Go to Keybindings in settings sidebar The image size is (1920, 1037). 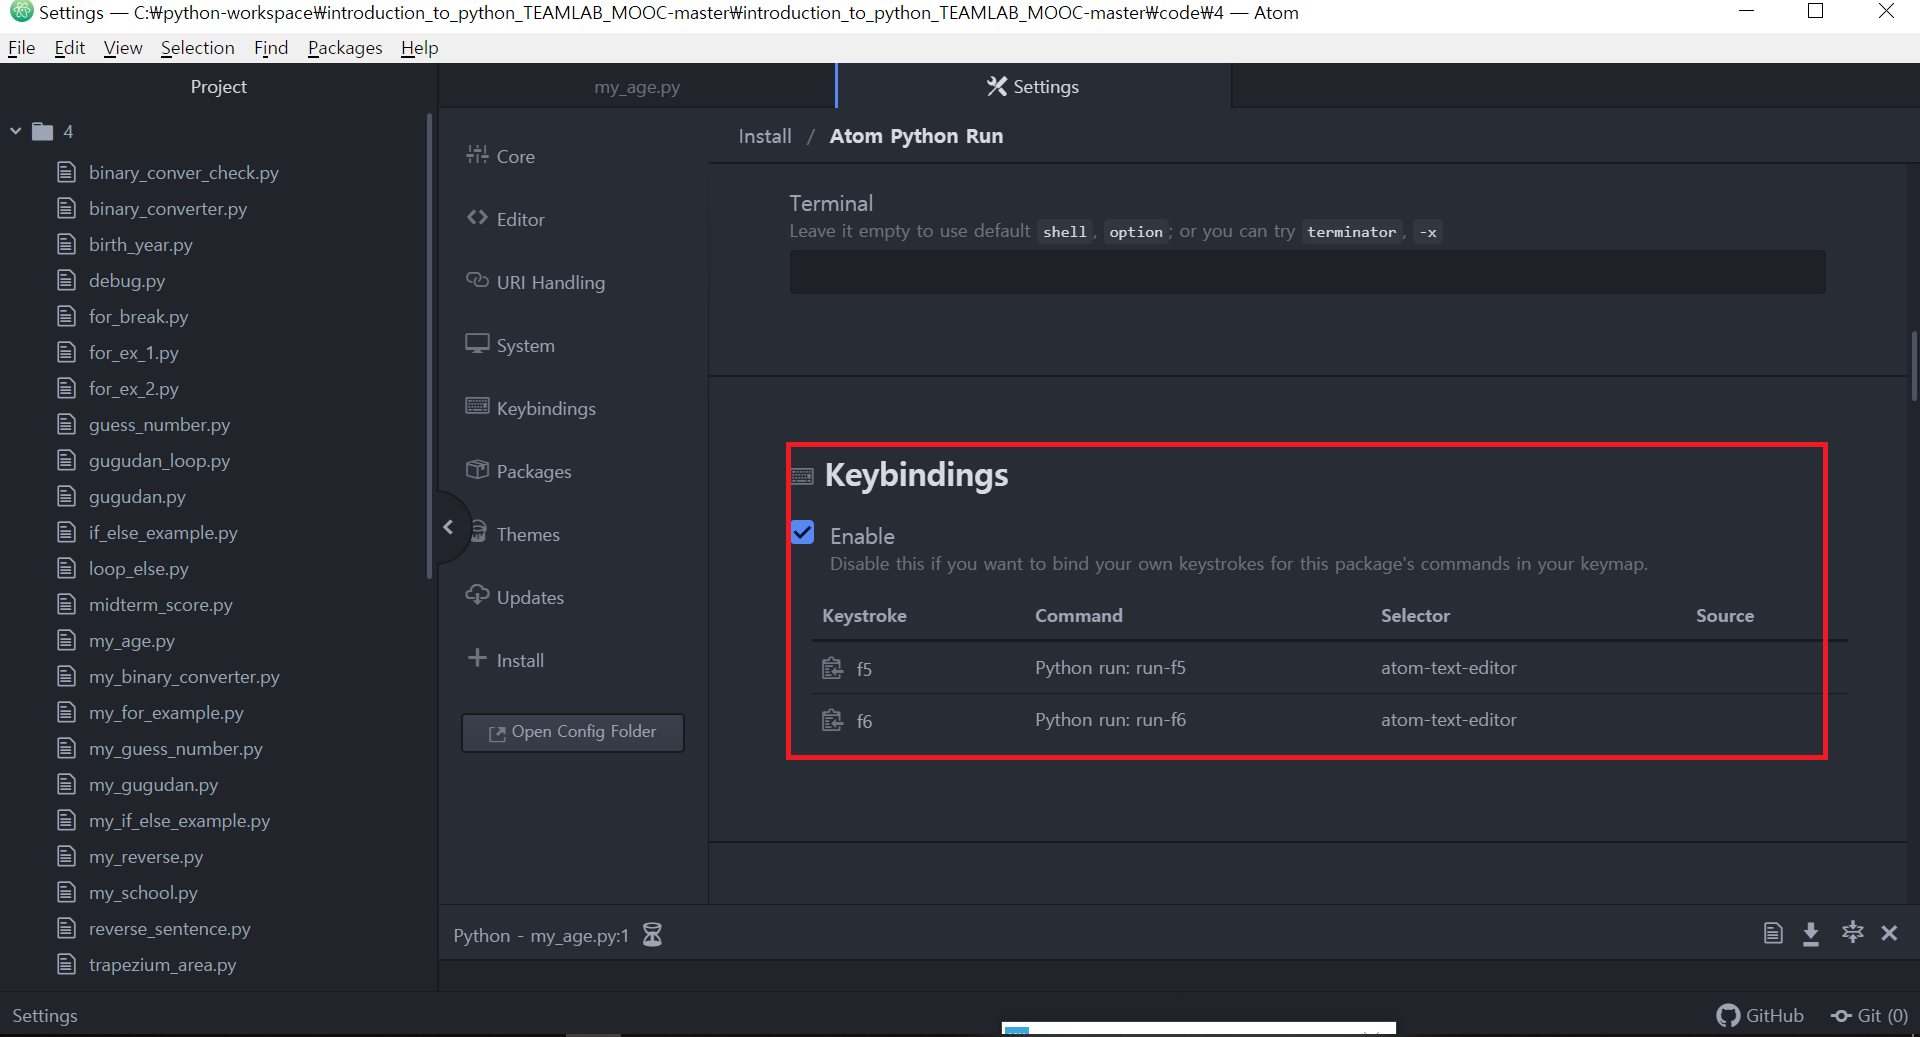(x=530, y=408)
